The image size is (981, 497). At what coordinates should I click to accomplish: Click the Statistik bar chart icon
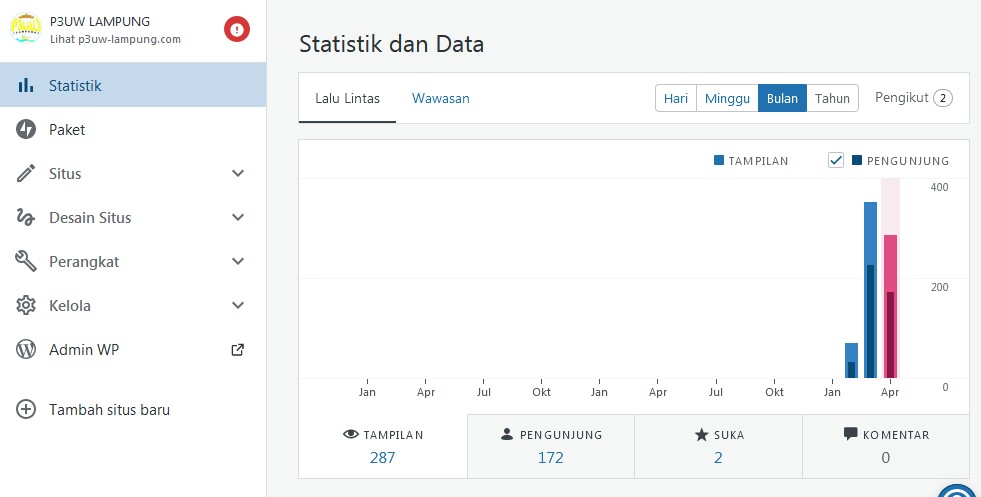point(26,85)
